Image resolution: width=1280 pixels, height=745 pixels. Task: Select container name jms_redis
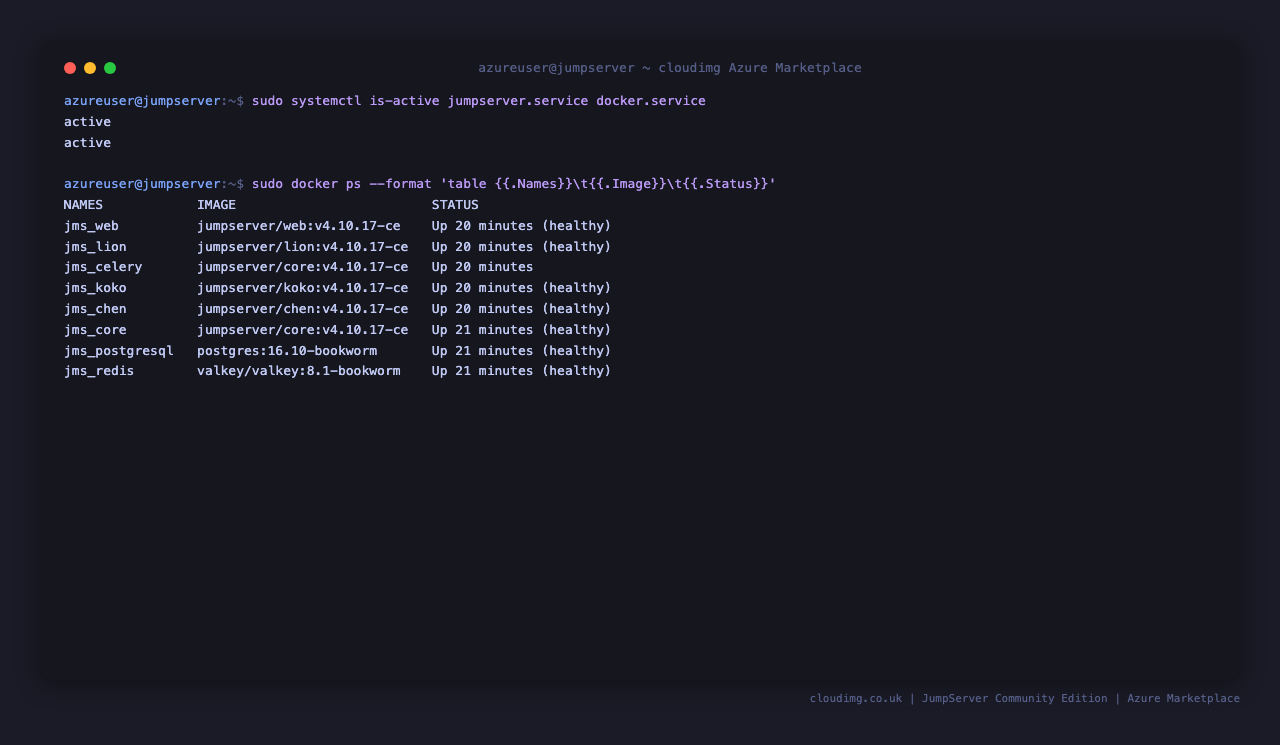(99, 371)
